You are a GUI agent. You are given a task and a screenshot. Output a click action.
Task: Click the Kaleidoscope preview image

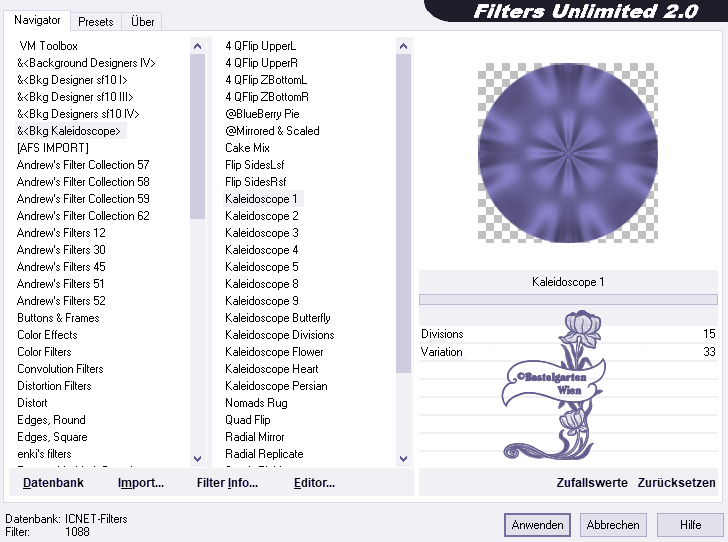click(568, 153)
